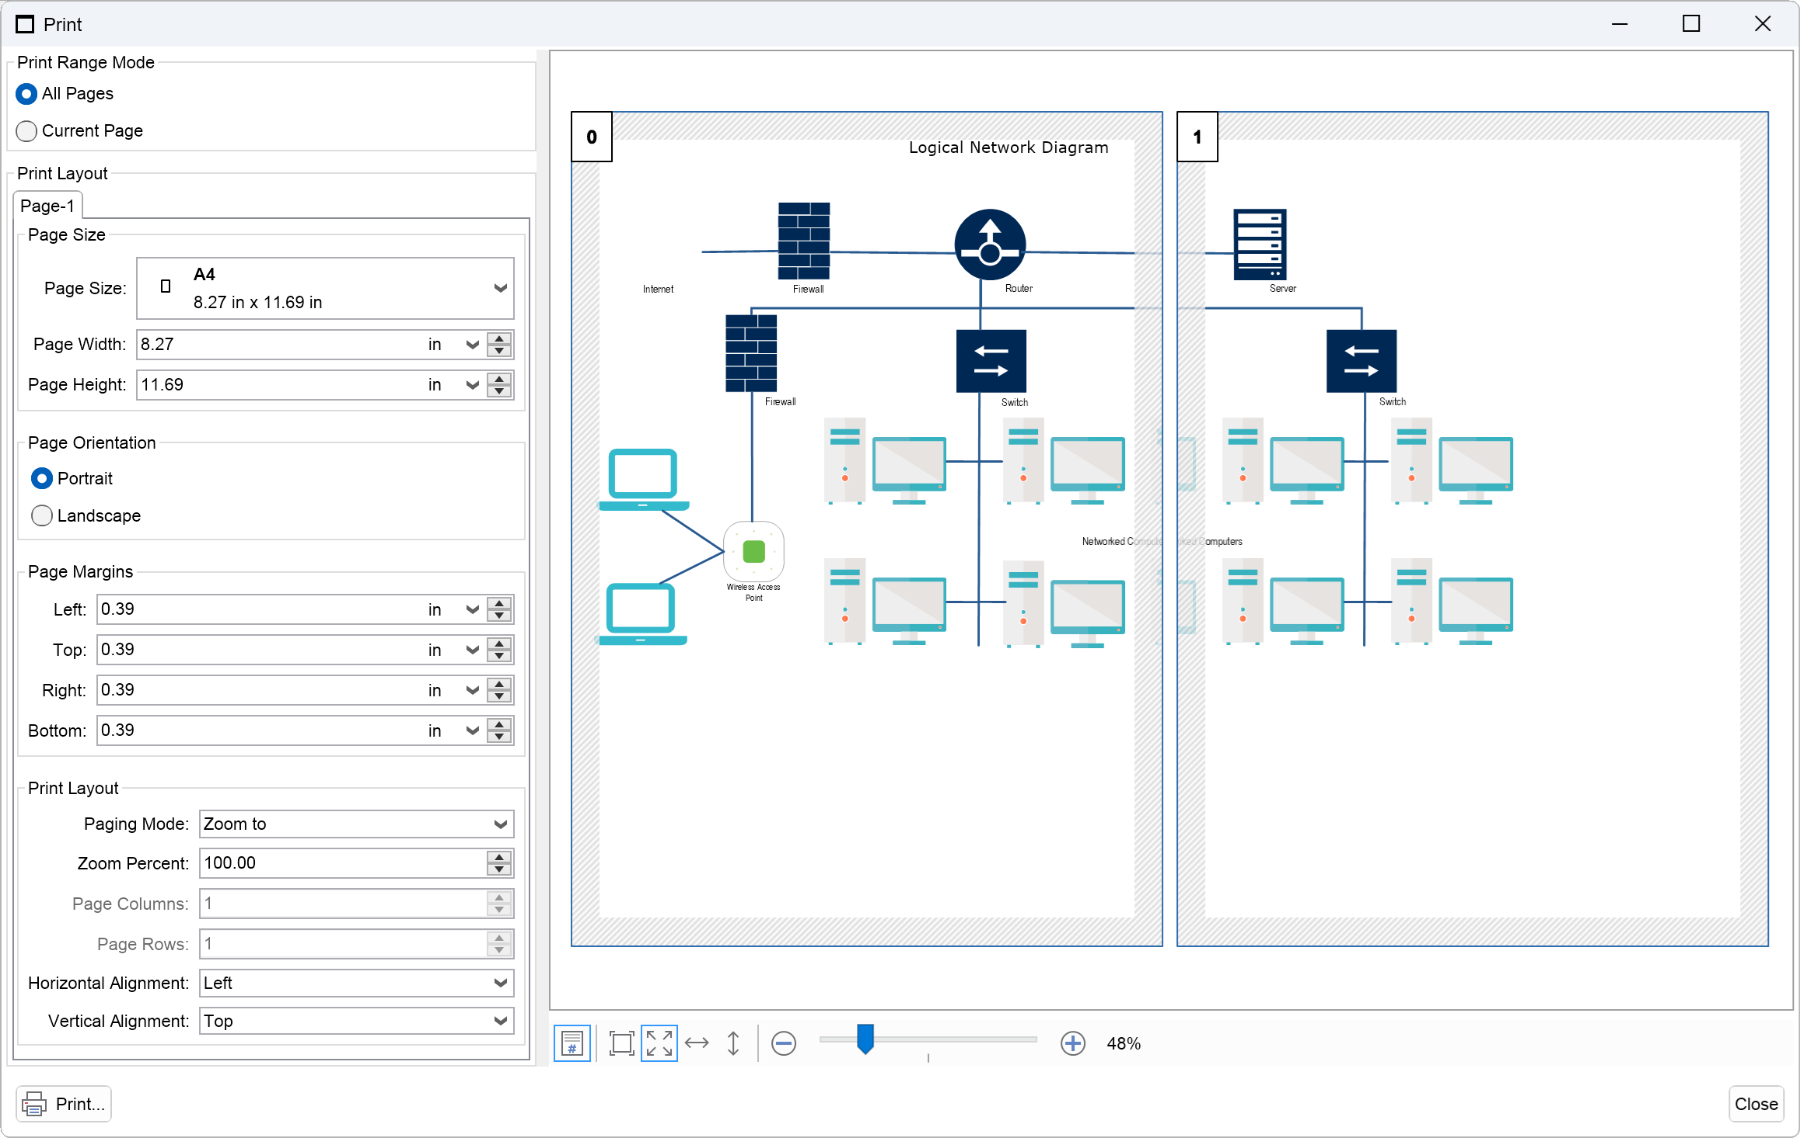Switch to the Page-1 tab
The image size is (1800, 1138).
coord(47,206)
